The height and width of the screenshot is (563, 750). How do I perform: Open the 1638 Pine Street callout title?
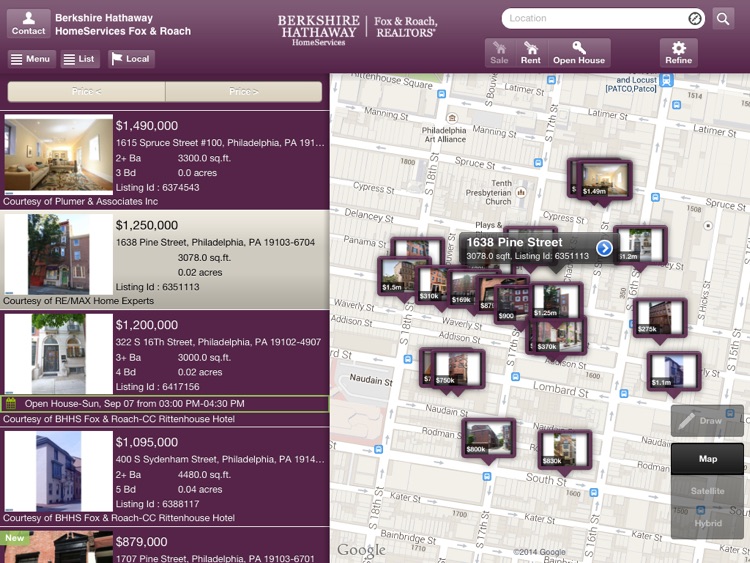pyautogui.click(x=515, y=243)
